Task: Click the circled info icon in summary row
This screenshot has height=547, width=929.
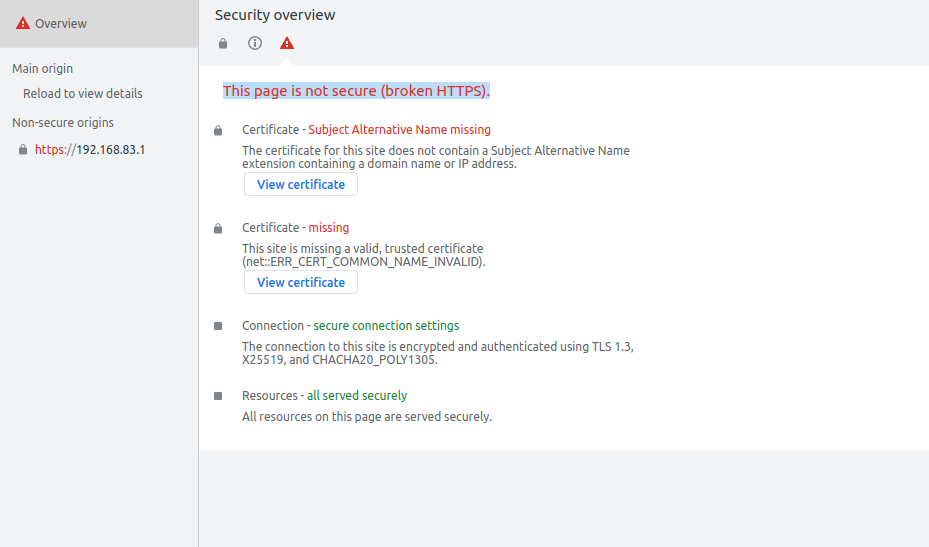Action: coord(255,43)
